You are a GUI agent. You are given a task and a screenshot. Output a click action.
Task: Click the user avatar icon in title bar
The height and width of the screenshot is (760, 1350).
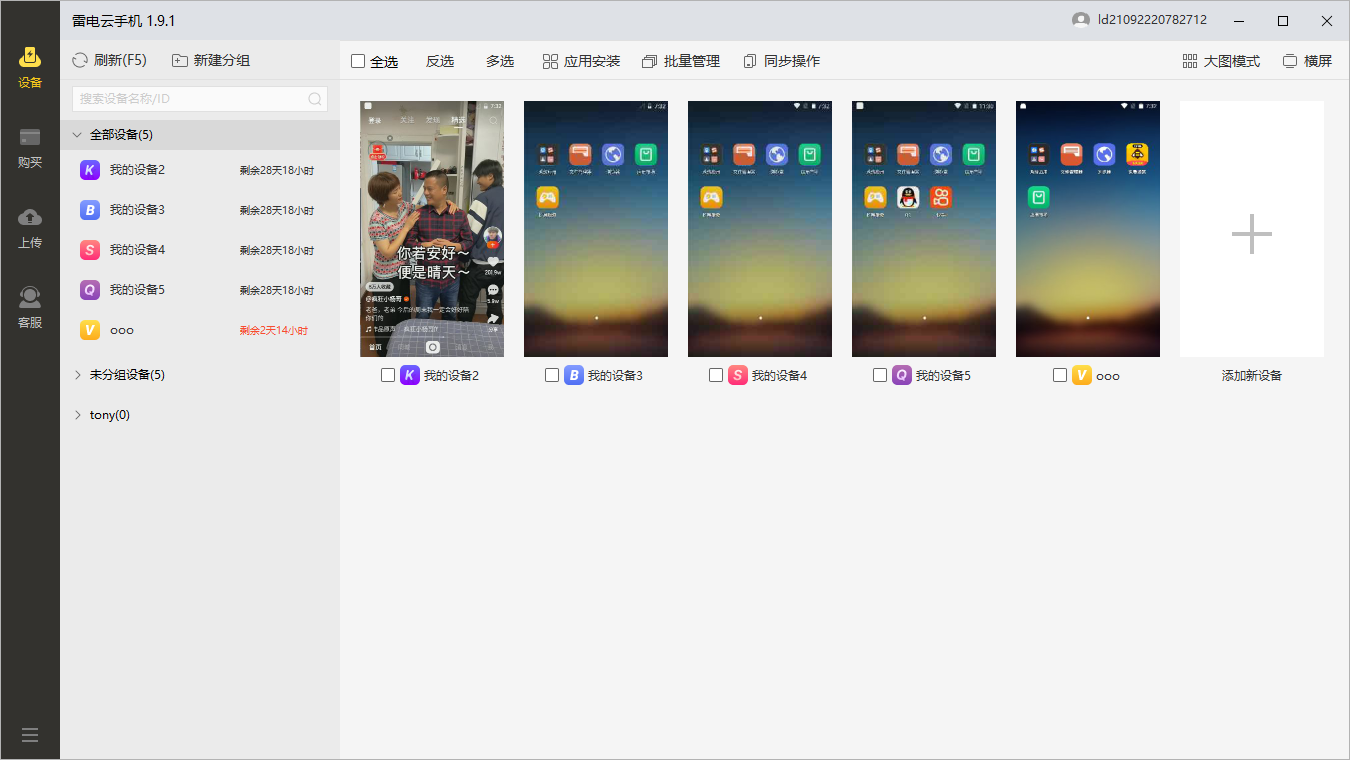(1080, 20)
